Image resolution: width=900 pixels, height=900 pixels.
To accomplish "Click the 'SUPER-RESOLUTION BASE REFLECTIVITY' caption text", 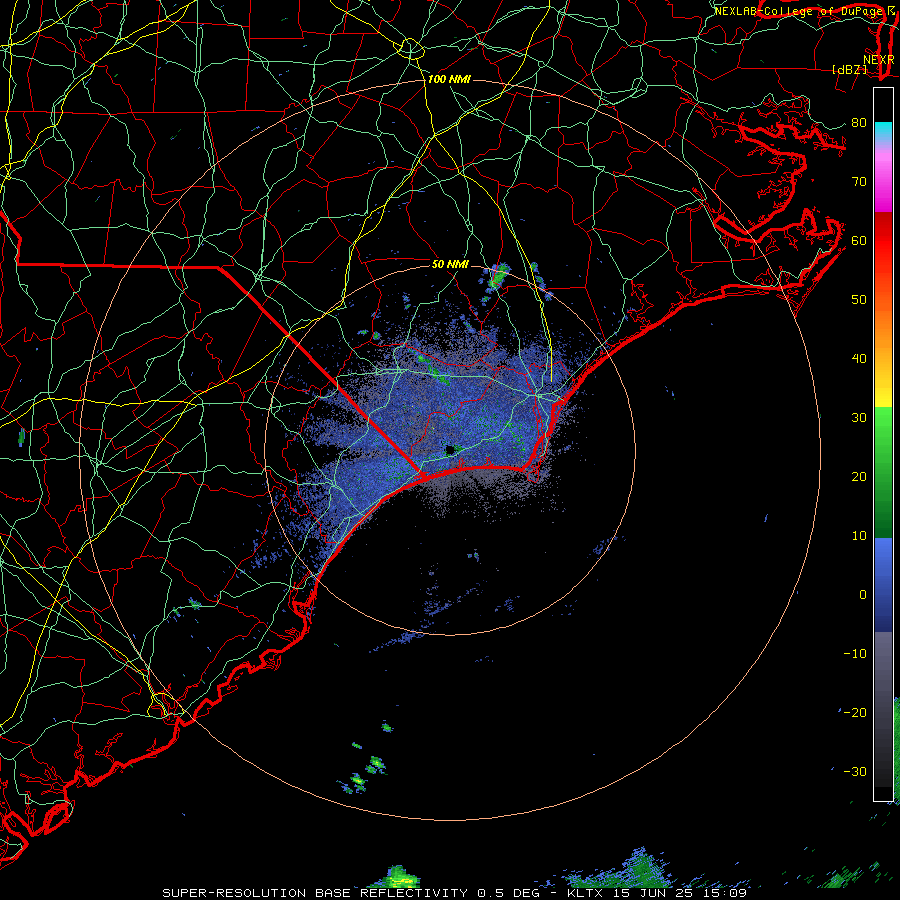I will point(315,893).
